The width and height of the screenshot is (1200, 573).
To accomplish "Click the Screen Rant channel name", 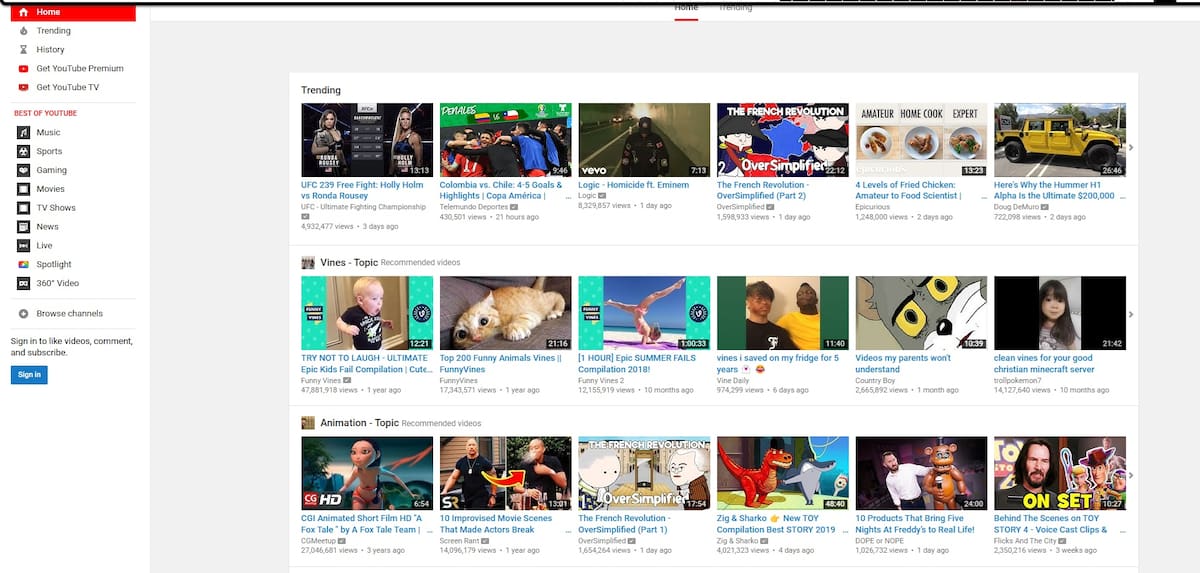I will [x=461, y=540].
